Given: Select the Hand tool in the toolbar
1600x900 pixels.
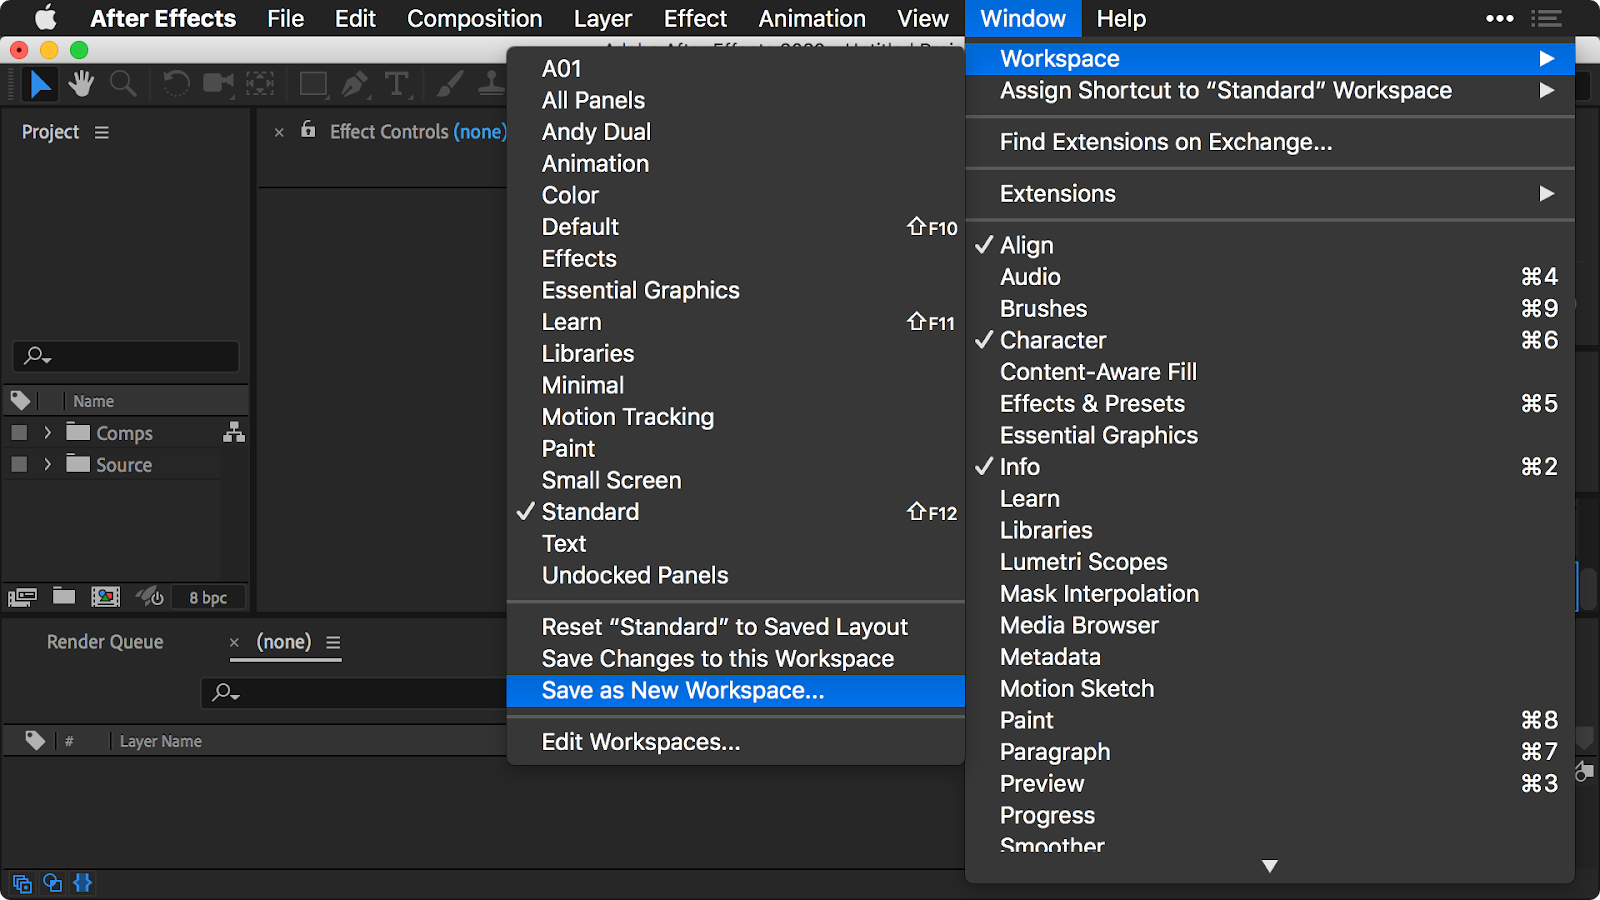Looking at the screenshot, I should coord(82,85).
